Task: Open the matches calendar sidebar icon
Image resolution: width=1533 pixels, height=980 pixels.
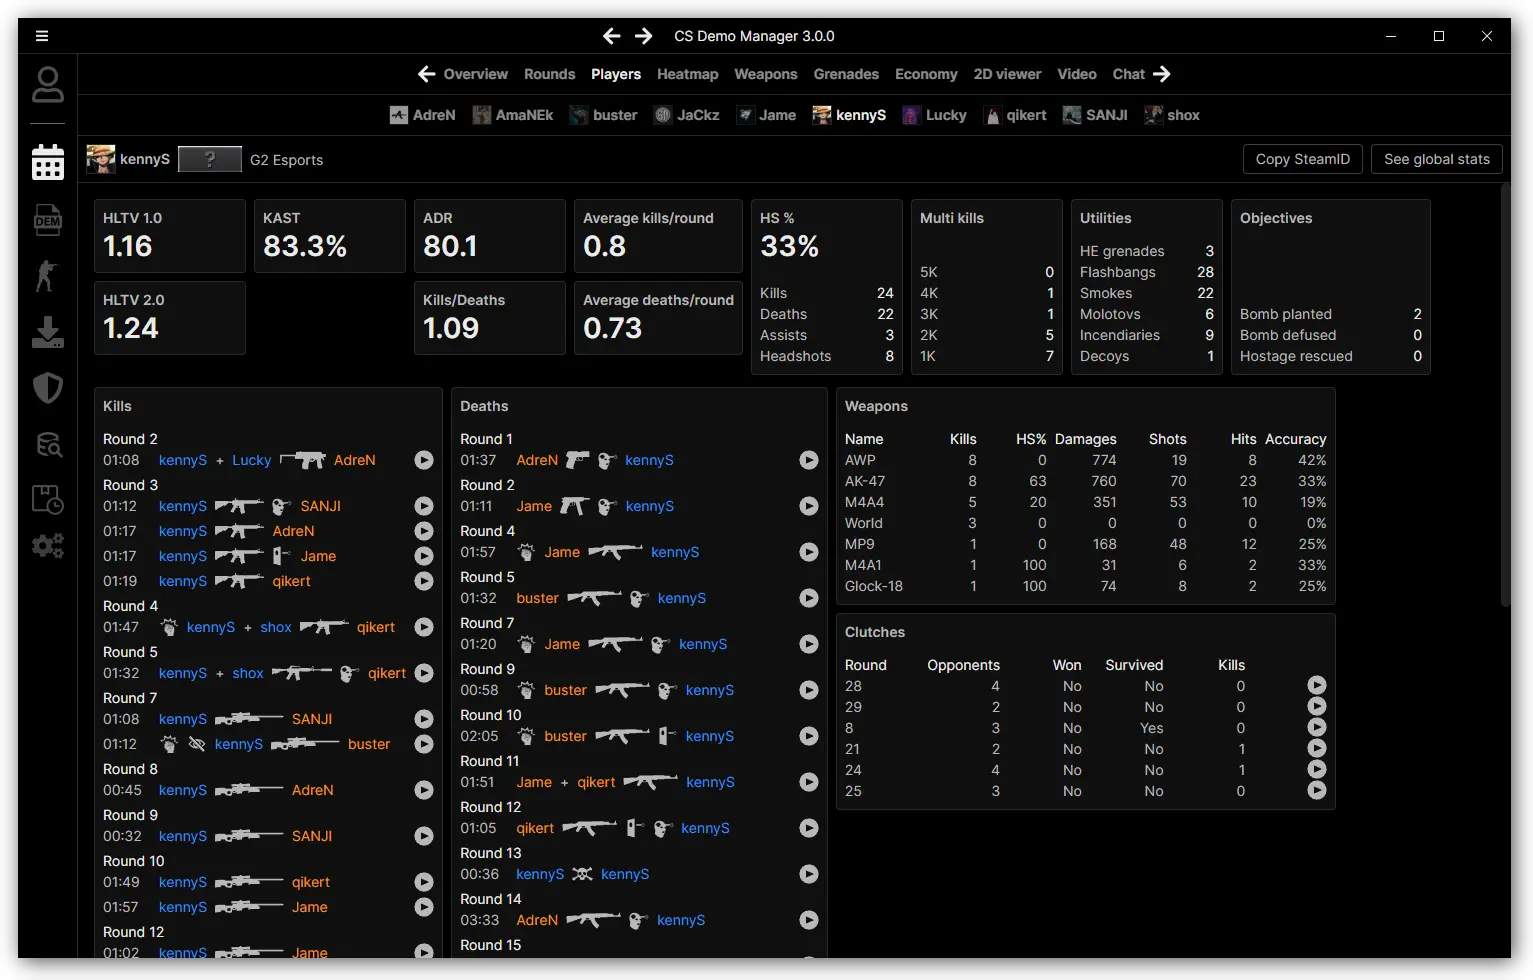Action: pos(47,162)
